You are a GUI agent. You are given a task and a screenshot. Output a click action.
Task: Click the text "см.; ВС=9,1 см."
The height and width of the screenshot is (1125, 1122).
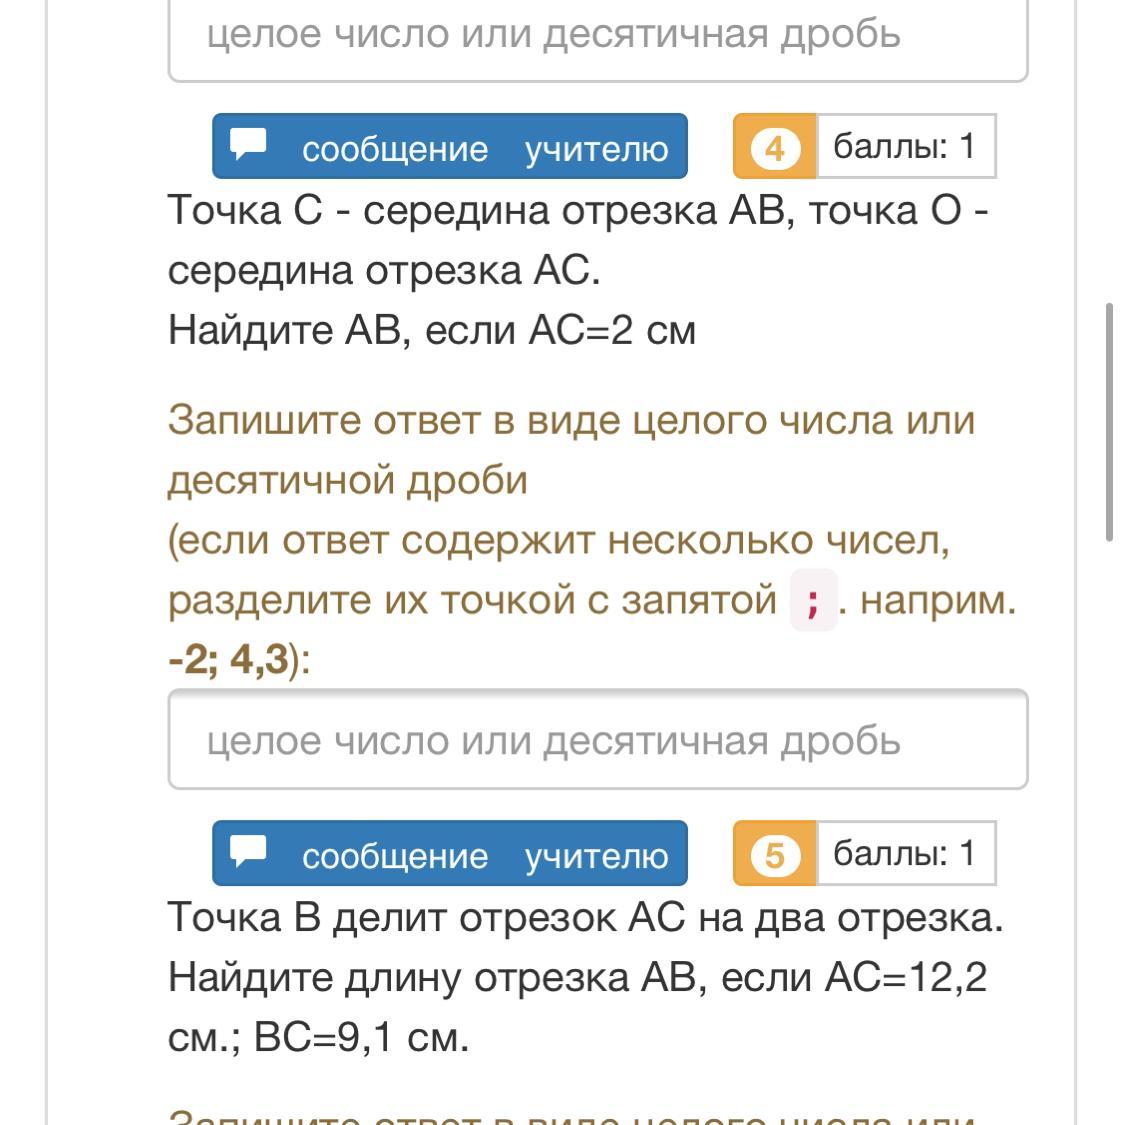(318, 1037)
